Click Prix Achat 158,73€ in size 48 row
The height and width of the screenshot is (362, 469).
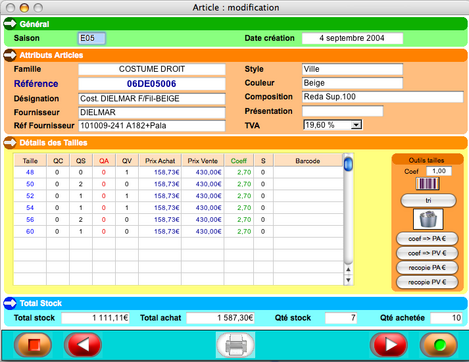pyautogui.click(x=167, y=172)
